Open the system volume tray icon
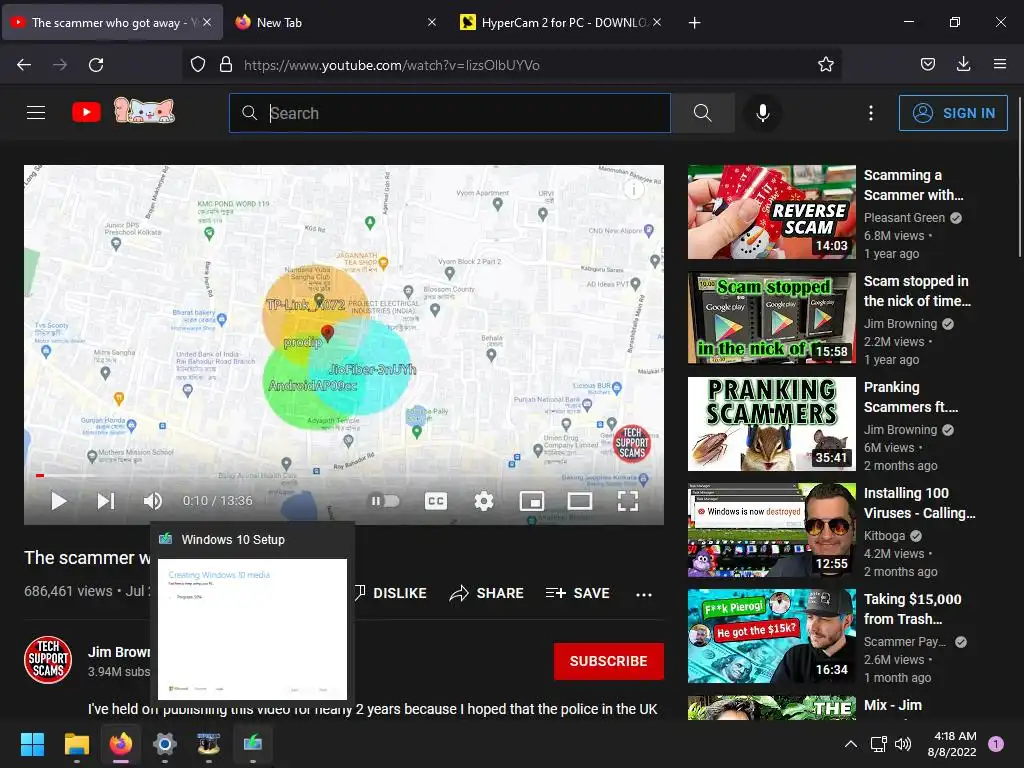Image resolution: width=1024 pixels, height=768 pixels. [903, 744]
